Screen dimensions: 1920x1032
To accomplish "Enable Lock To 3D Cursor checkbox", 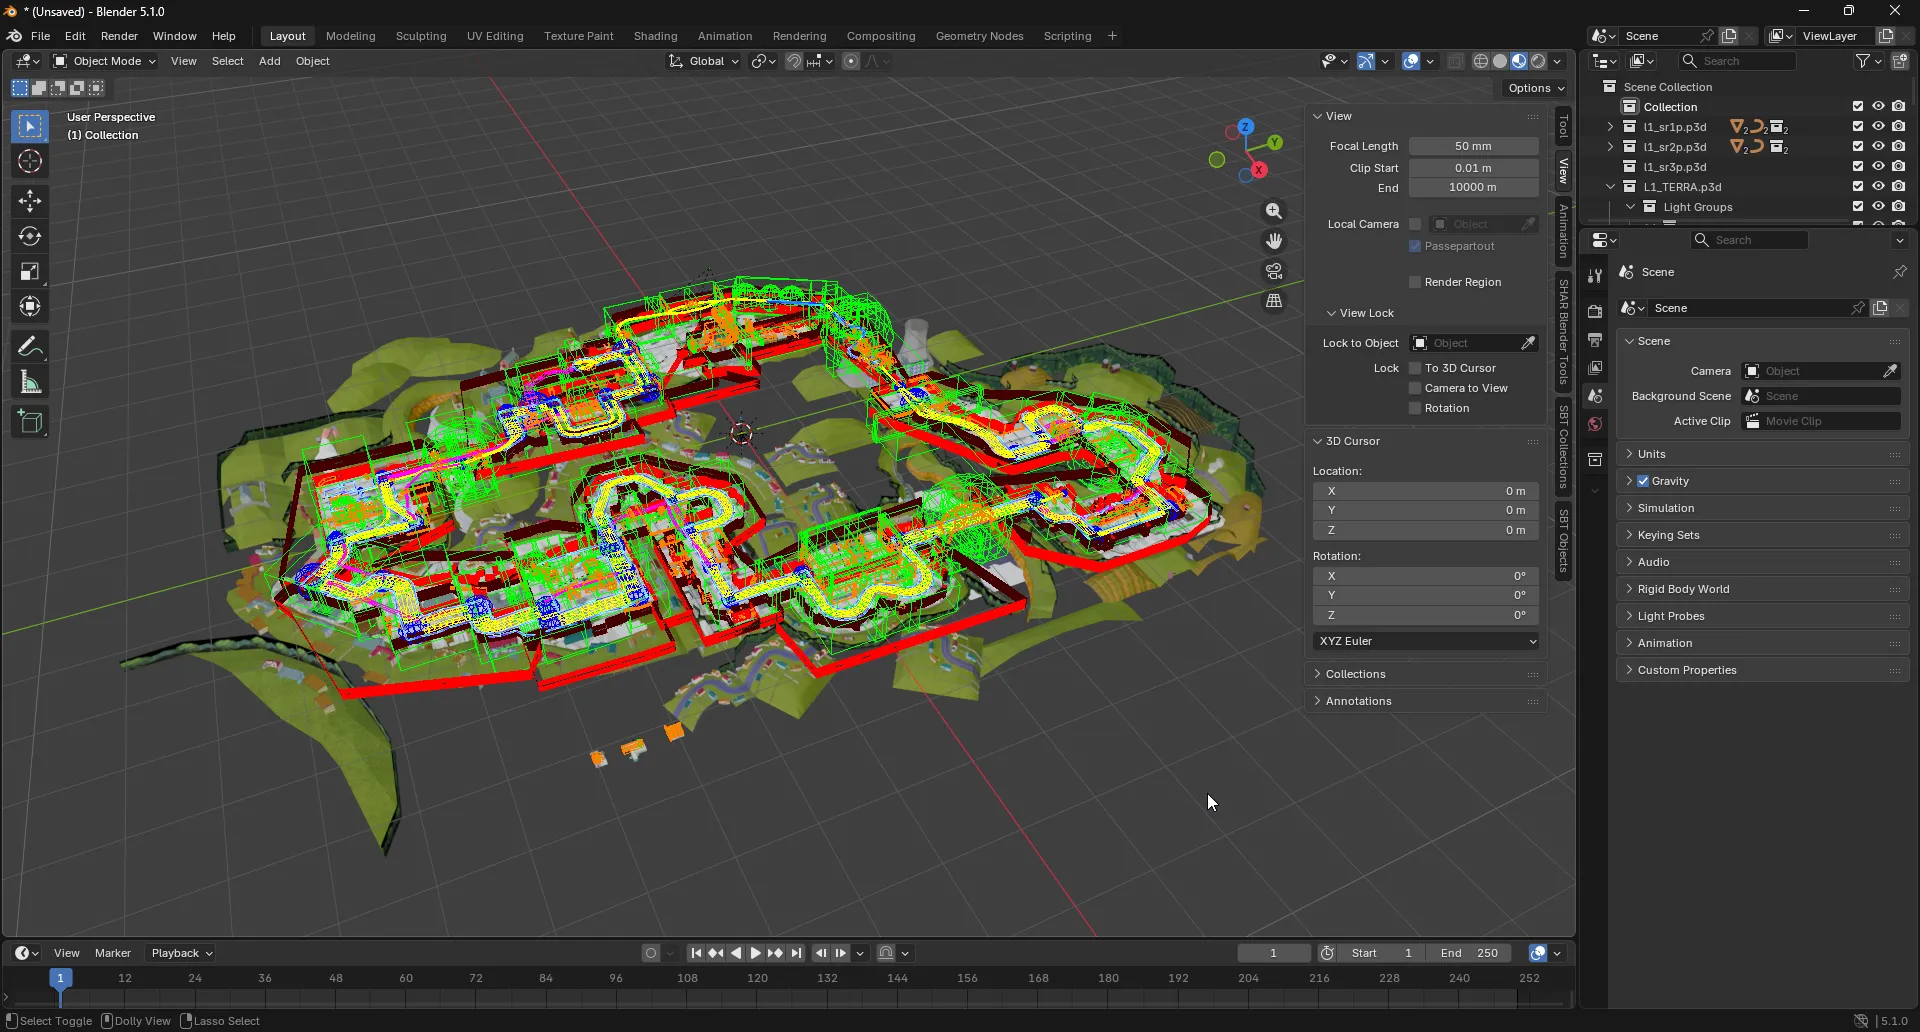I will coord(1415,368).
